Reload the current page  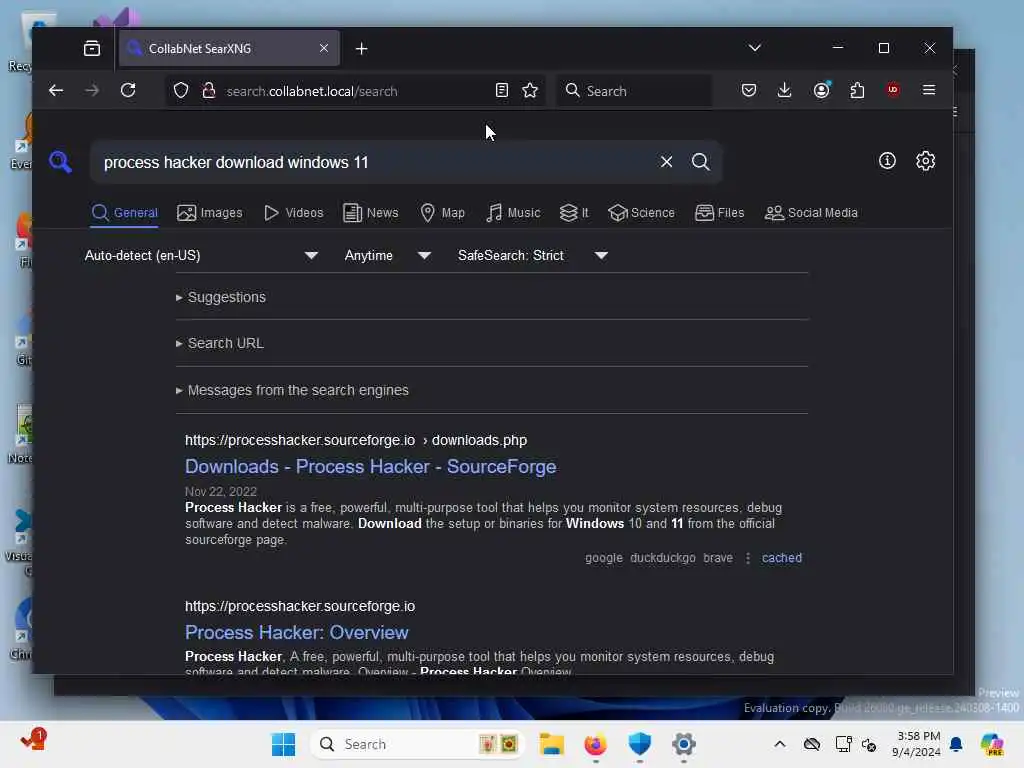128,90
